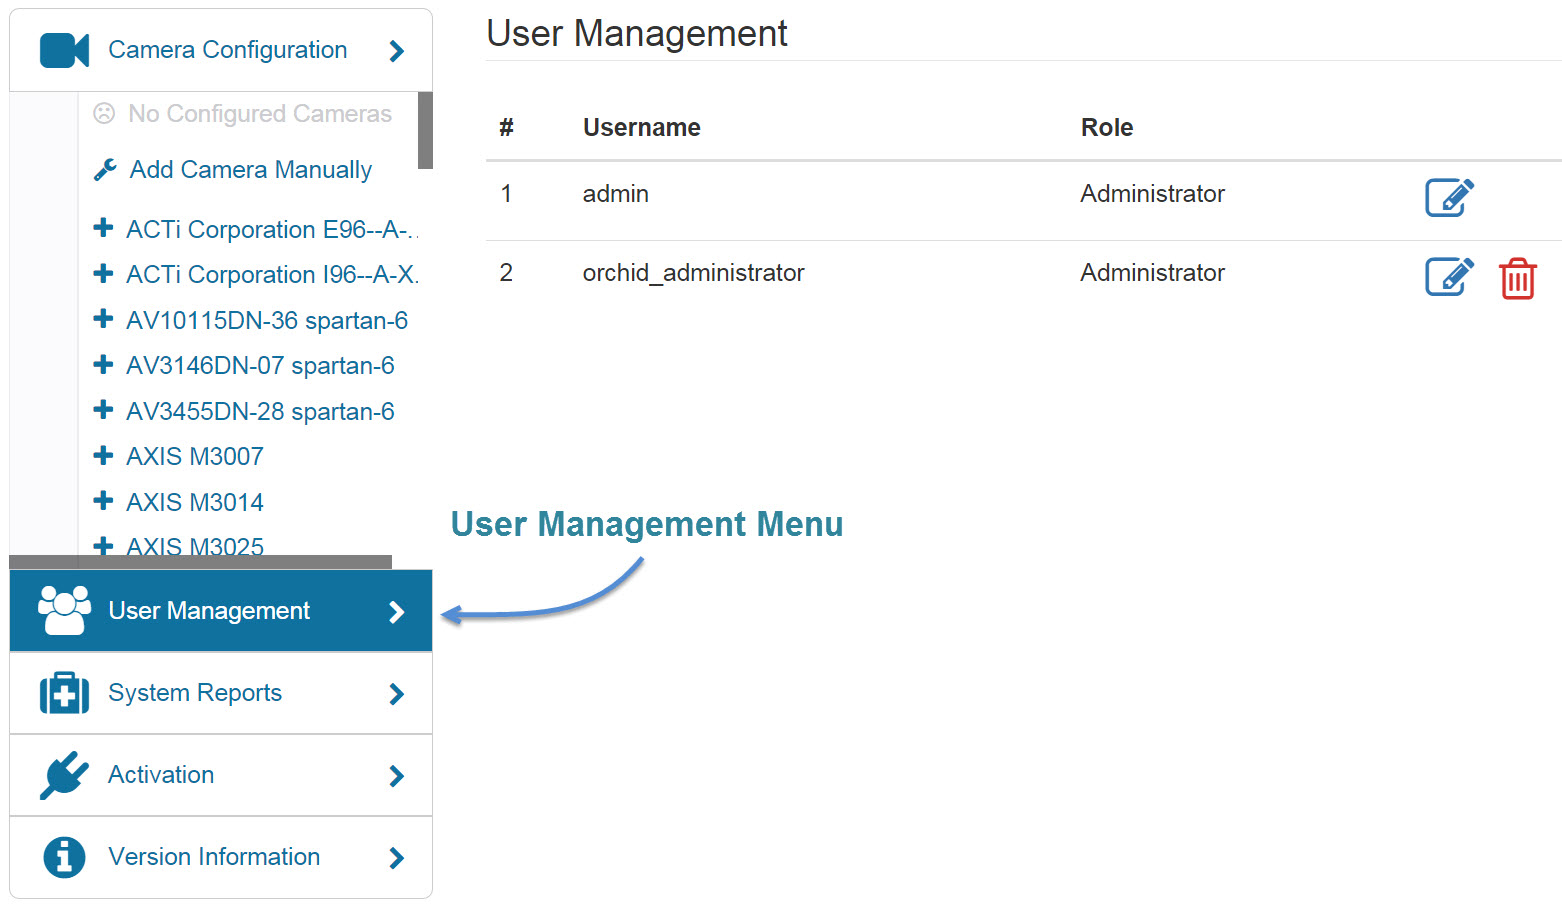Edit the admin user with the pencil icon
The width and height of the screenshot is (1562, 916).
tap(1449, 197)
